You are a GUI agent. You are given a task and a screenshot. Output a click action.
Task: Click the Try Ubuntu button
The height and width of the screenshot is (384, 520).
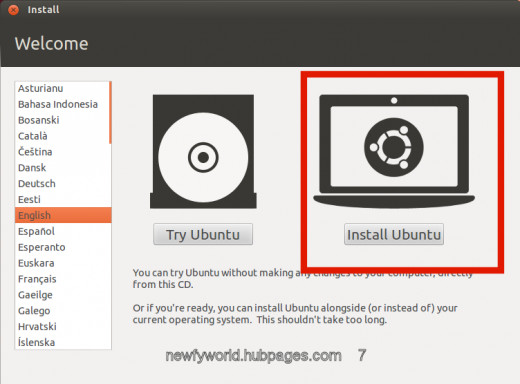click(203, 234)
